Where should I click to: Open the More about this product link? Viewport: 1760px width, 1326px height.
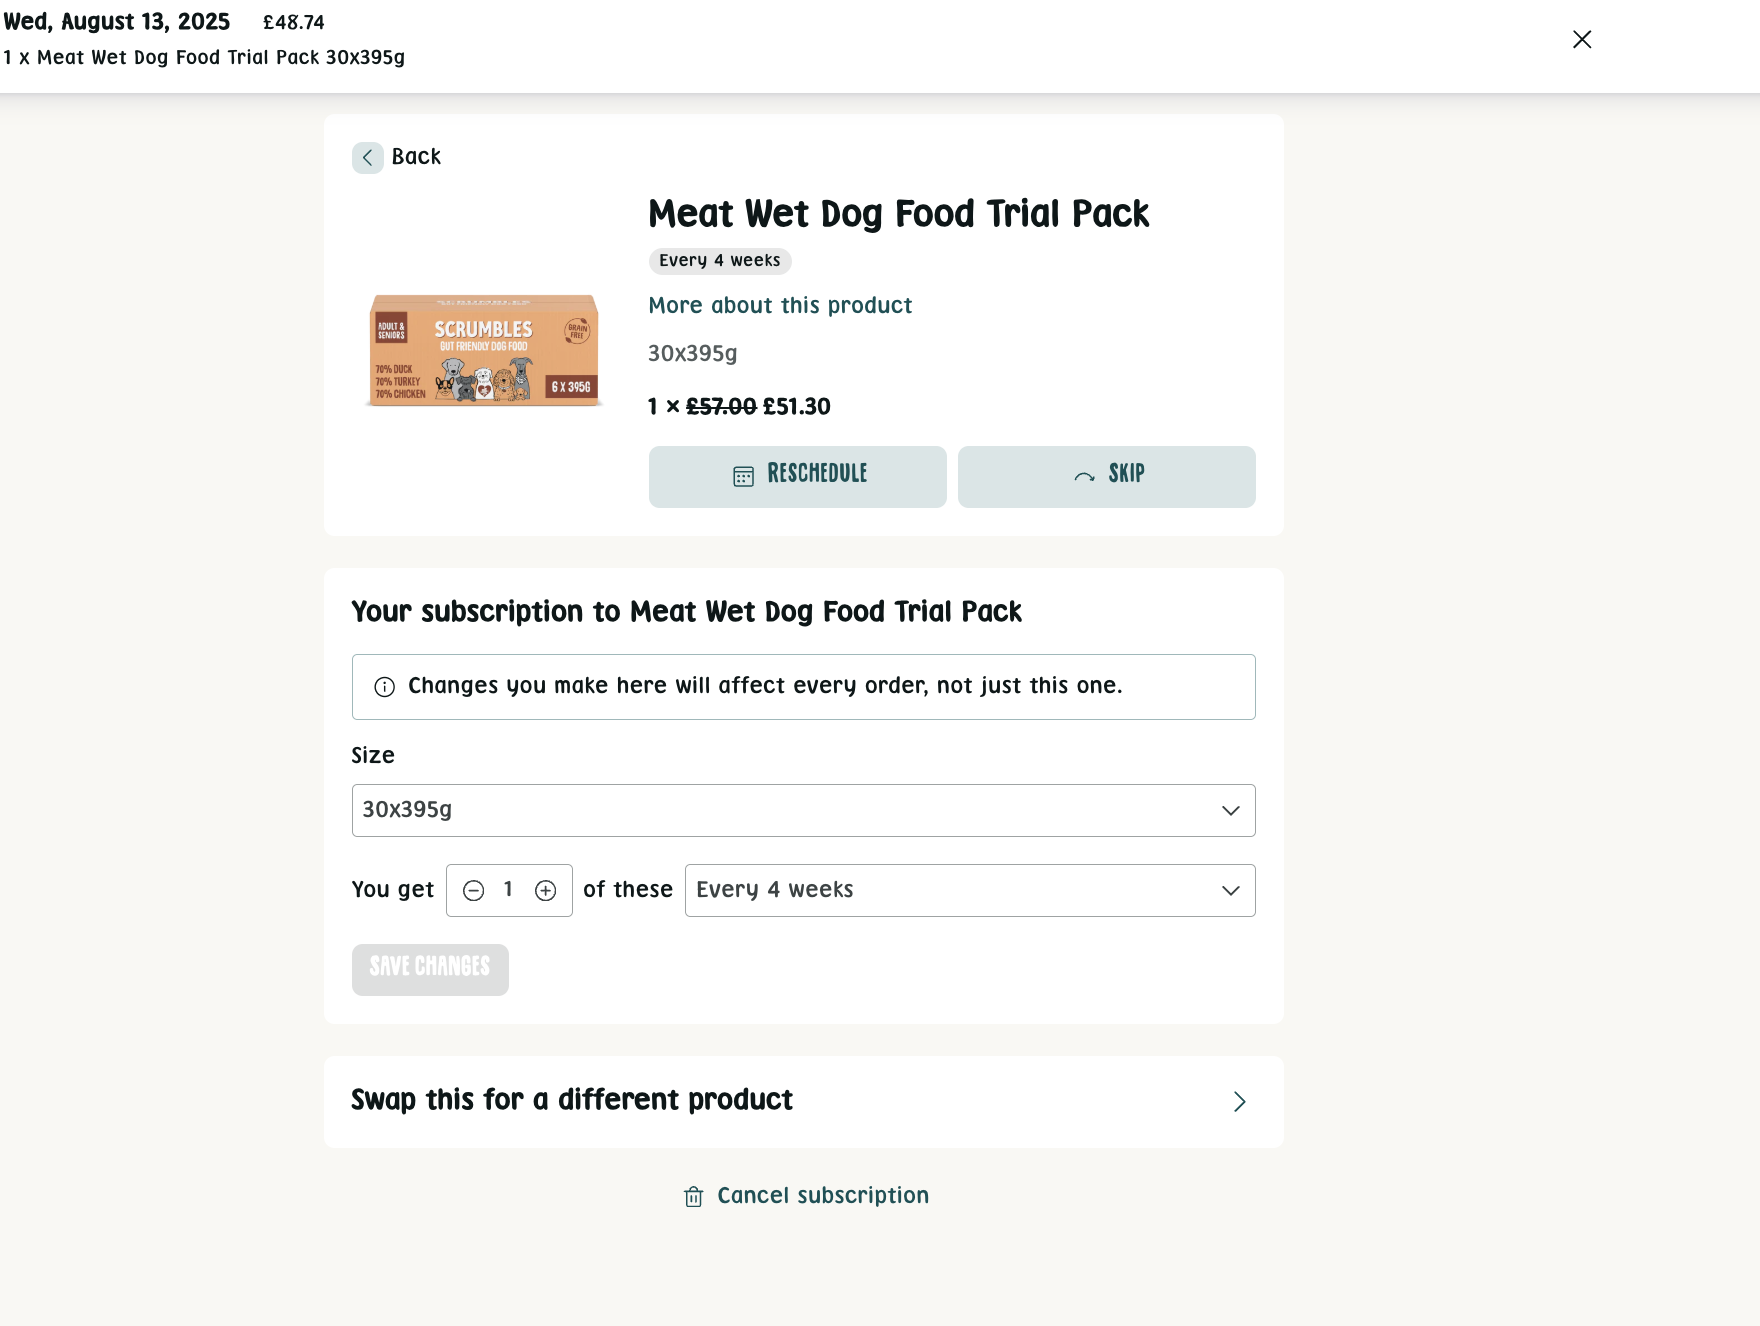tap(780, 306)
